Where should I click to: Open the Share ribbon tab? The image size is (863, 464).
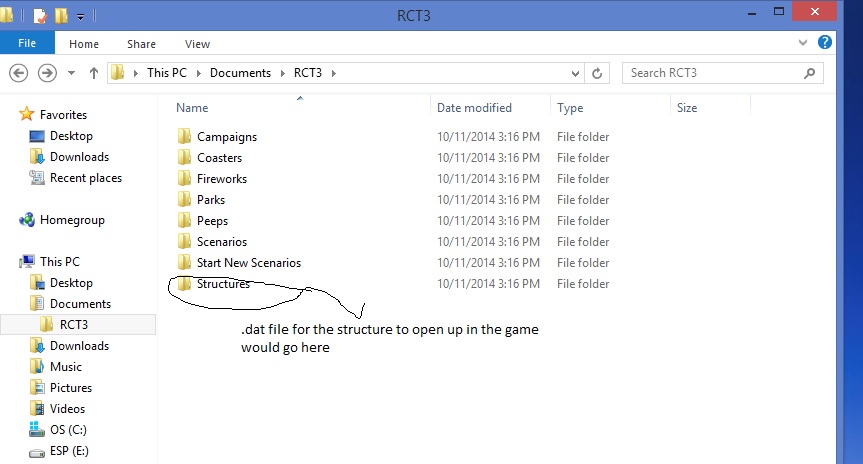[141, 44]
